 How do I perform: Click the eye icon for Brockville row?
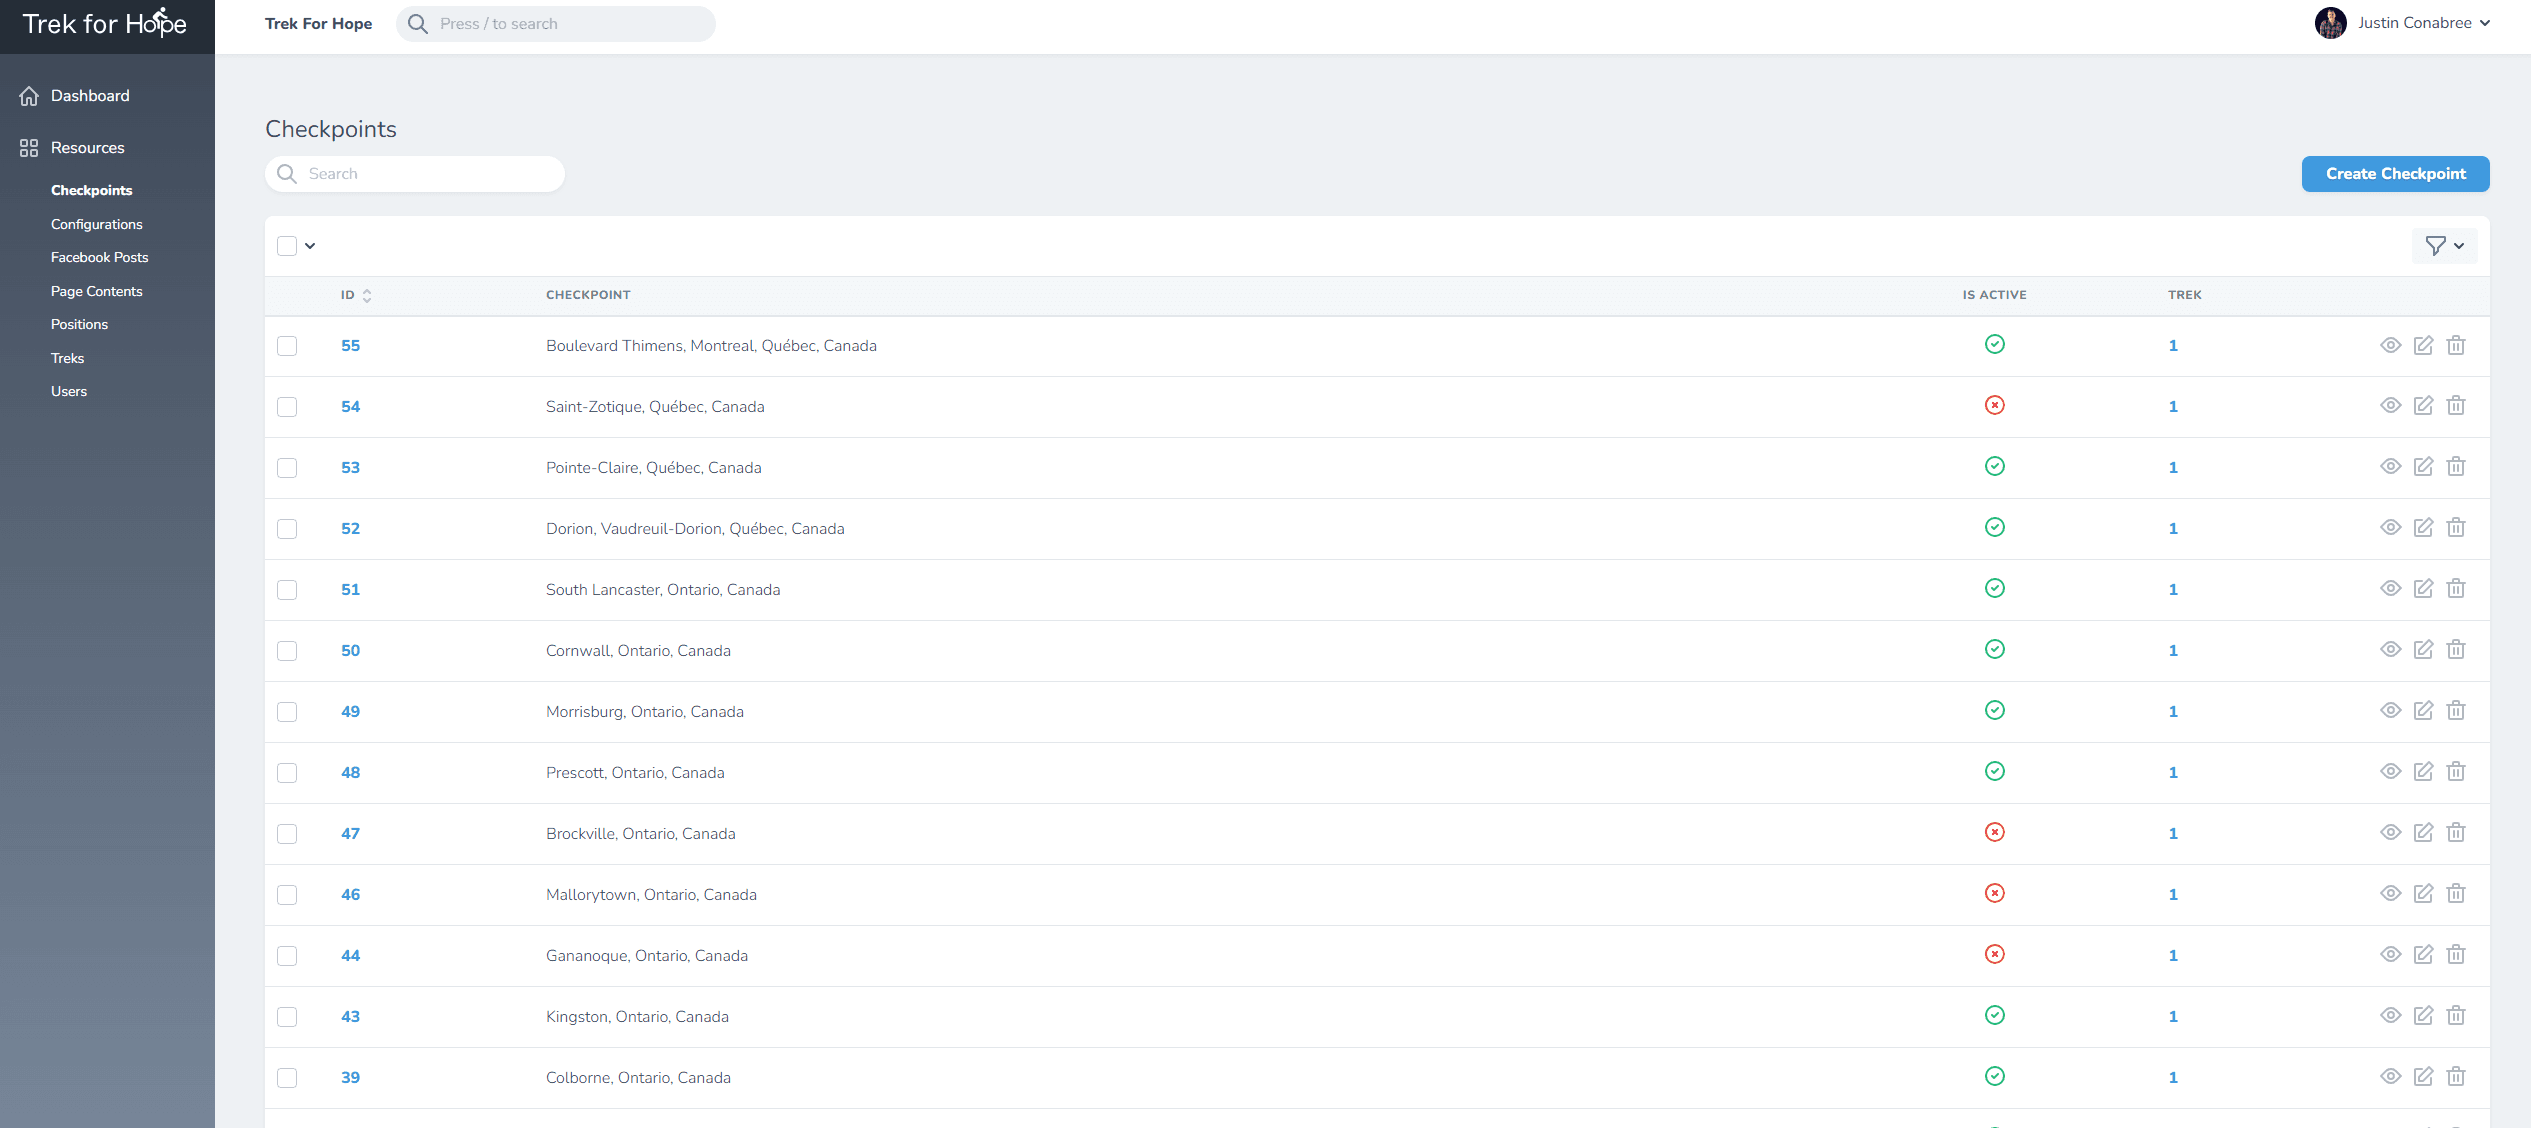(x=2390, y=833)
